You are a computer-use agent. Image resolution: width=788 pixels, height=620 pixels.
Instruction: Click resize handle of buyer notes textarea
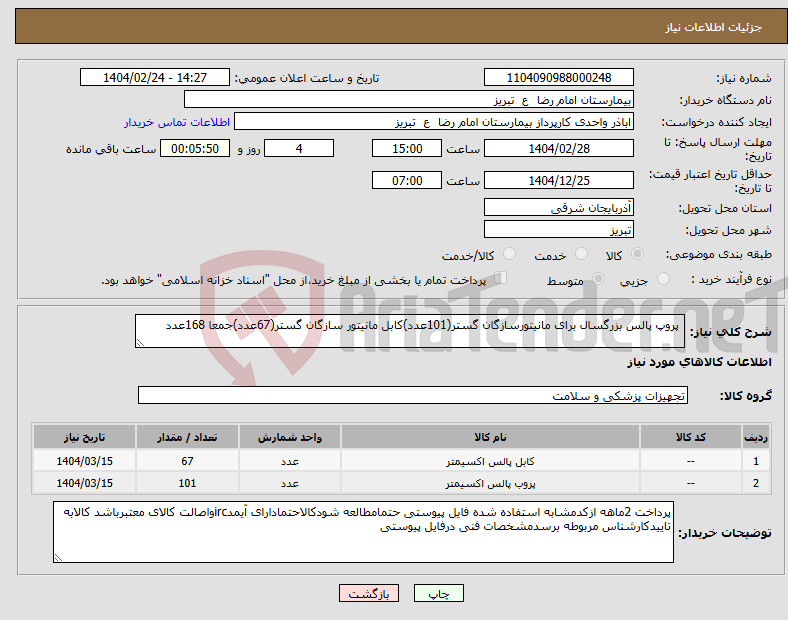(x=58, y=558)
